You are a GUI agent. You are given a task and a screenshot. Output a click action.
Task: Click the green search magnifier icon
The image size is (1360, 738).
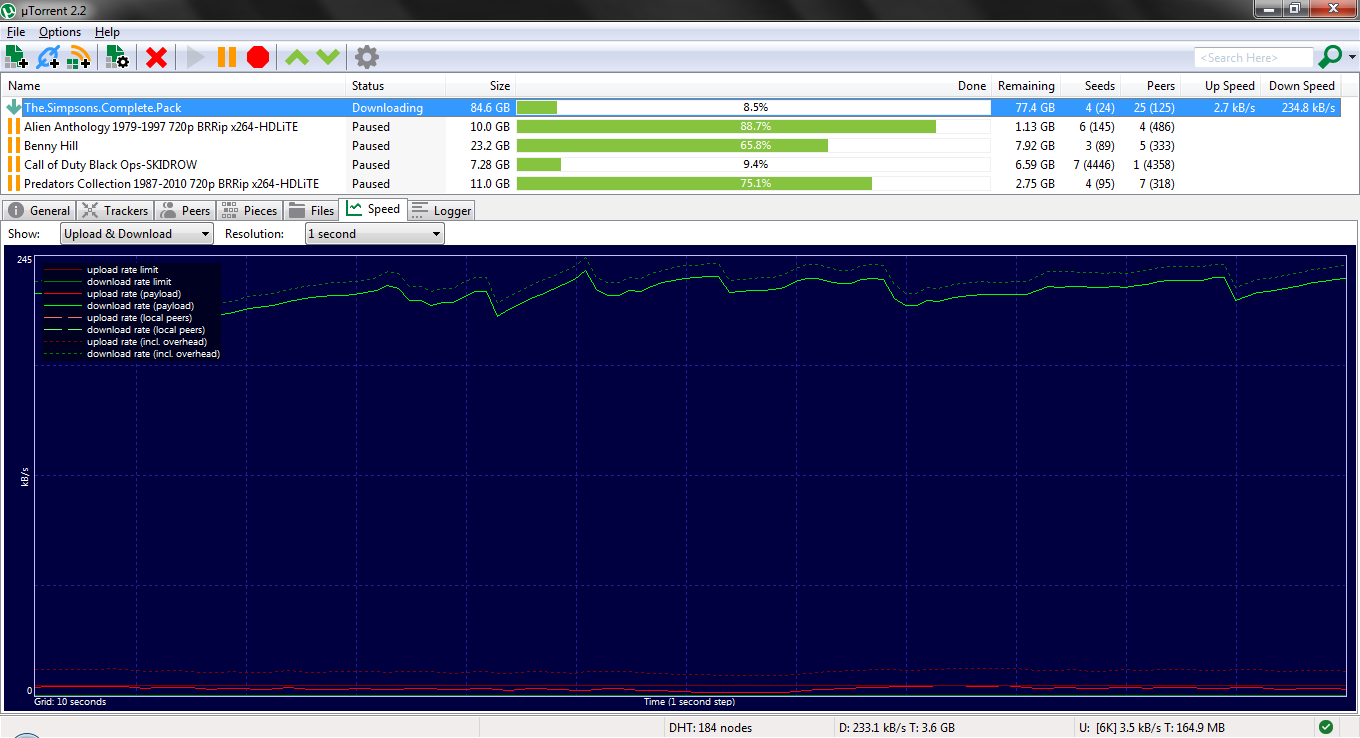(1331, 57)
